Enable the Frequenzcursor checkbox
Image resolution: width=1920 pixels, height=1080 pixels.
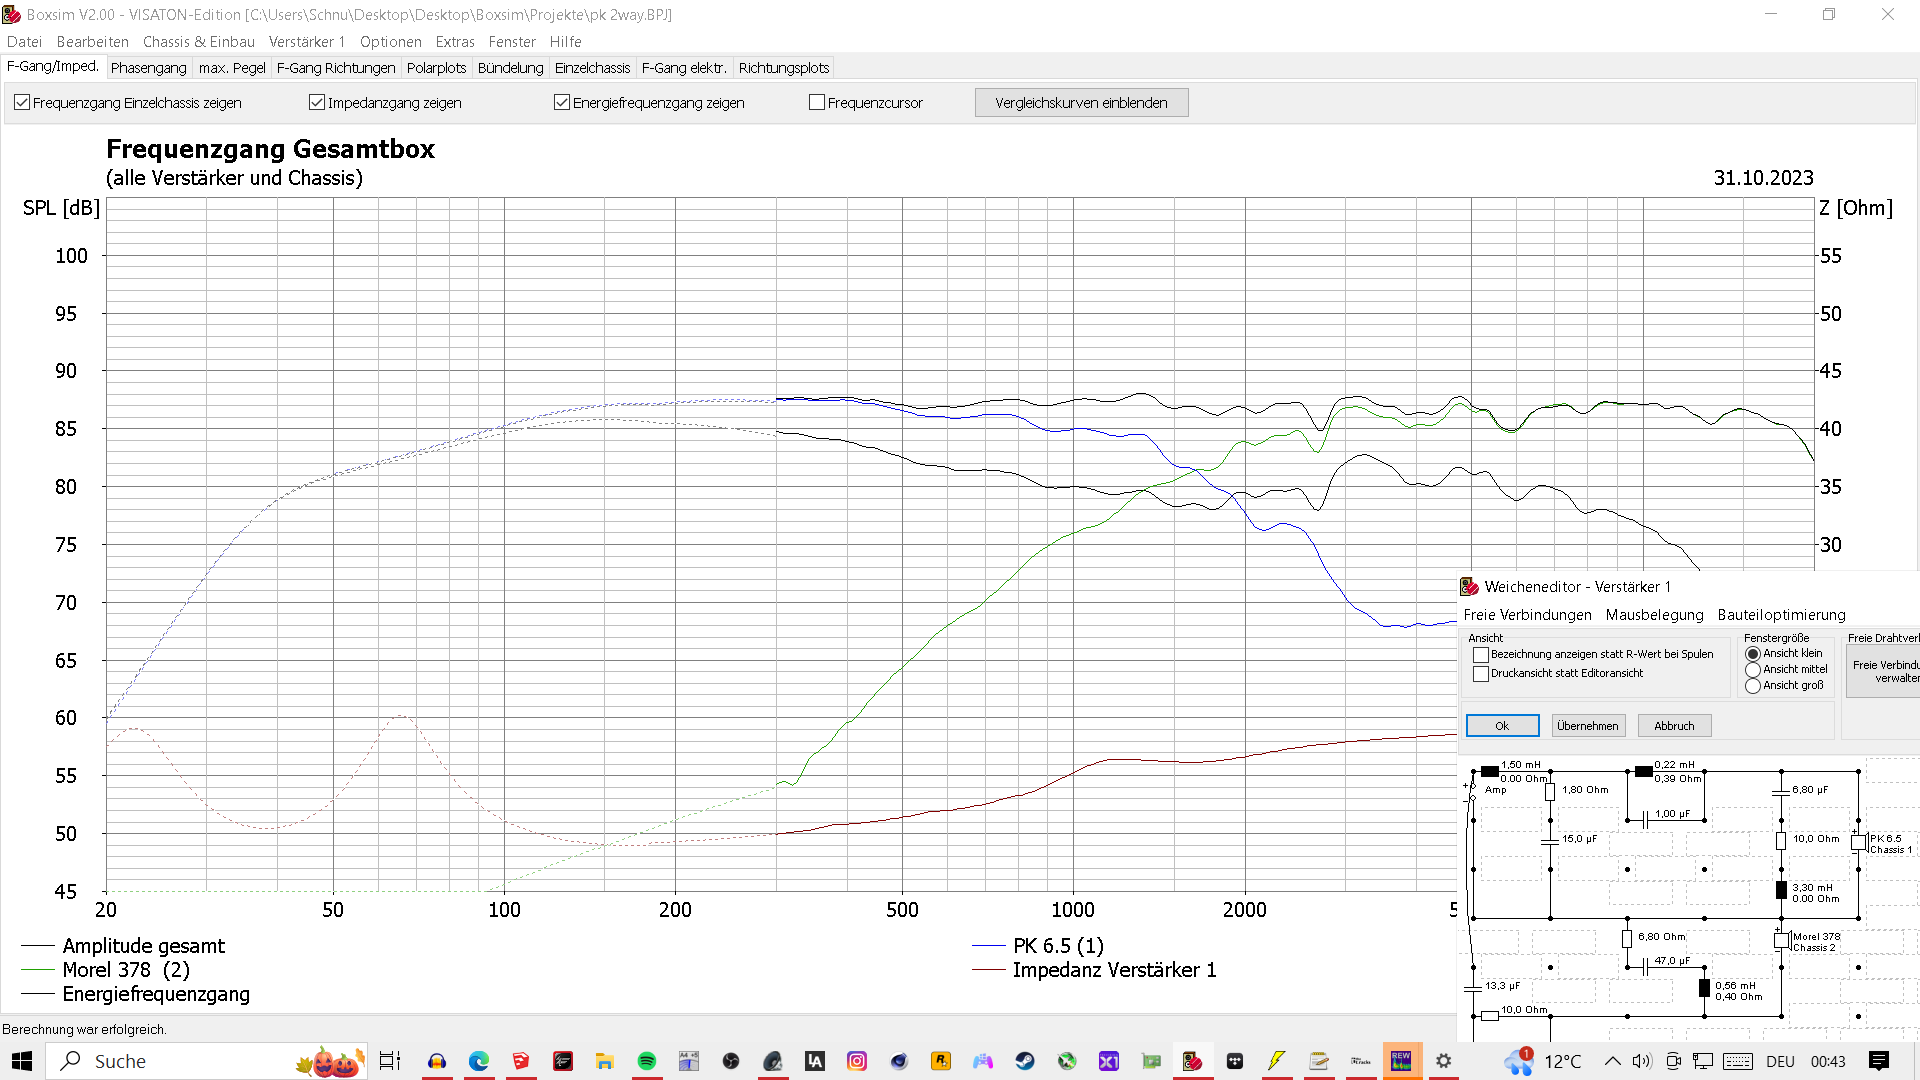817,102
